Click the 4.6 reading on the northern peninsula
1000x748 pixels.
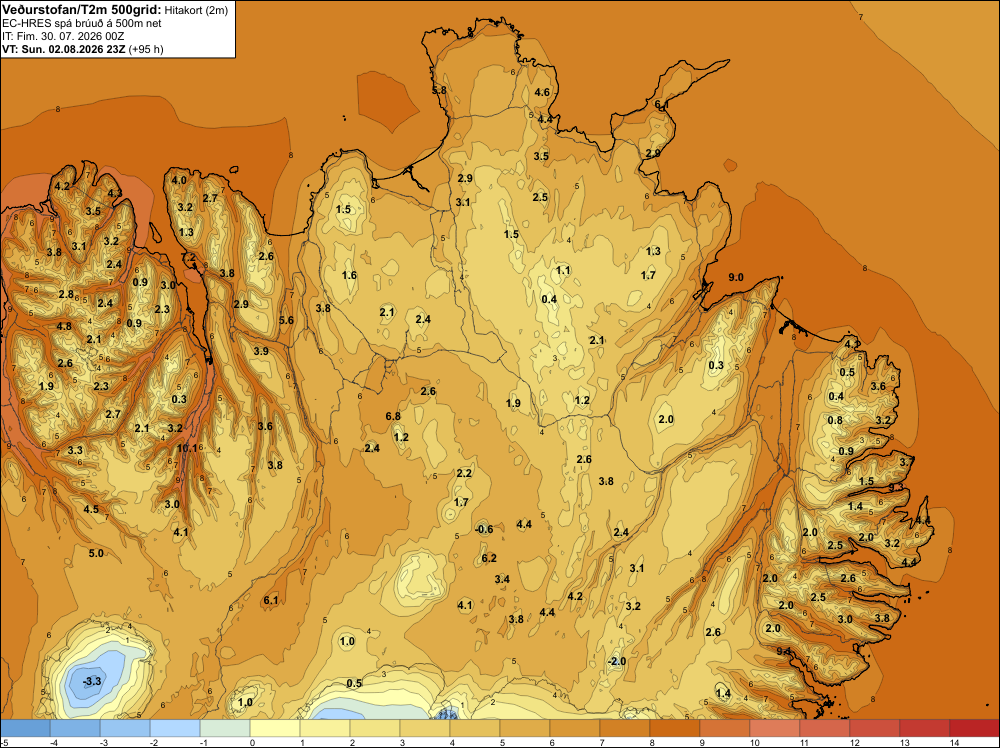(542, 92)
